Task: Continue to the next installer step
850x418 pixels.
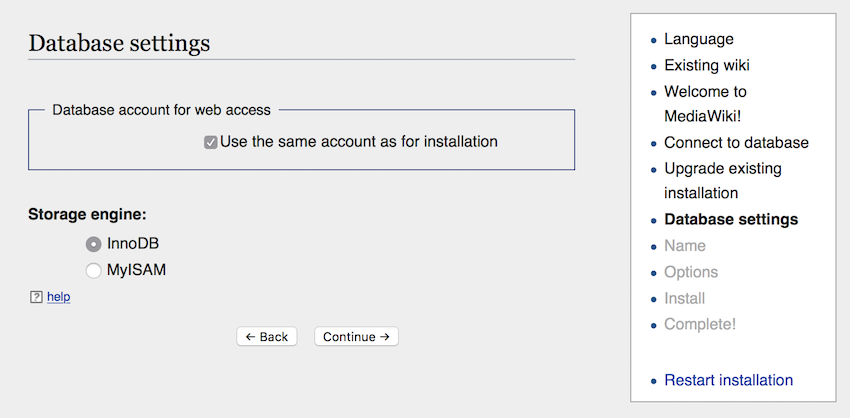Action: coord(356,337)
